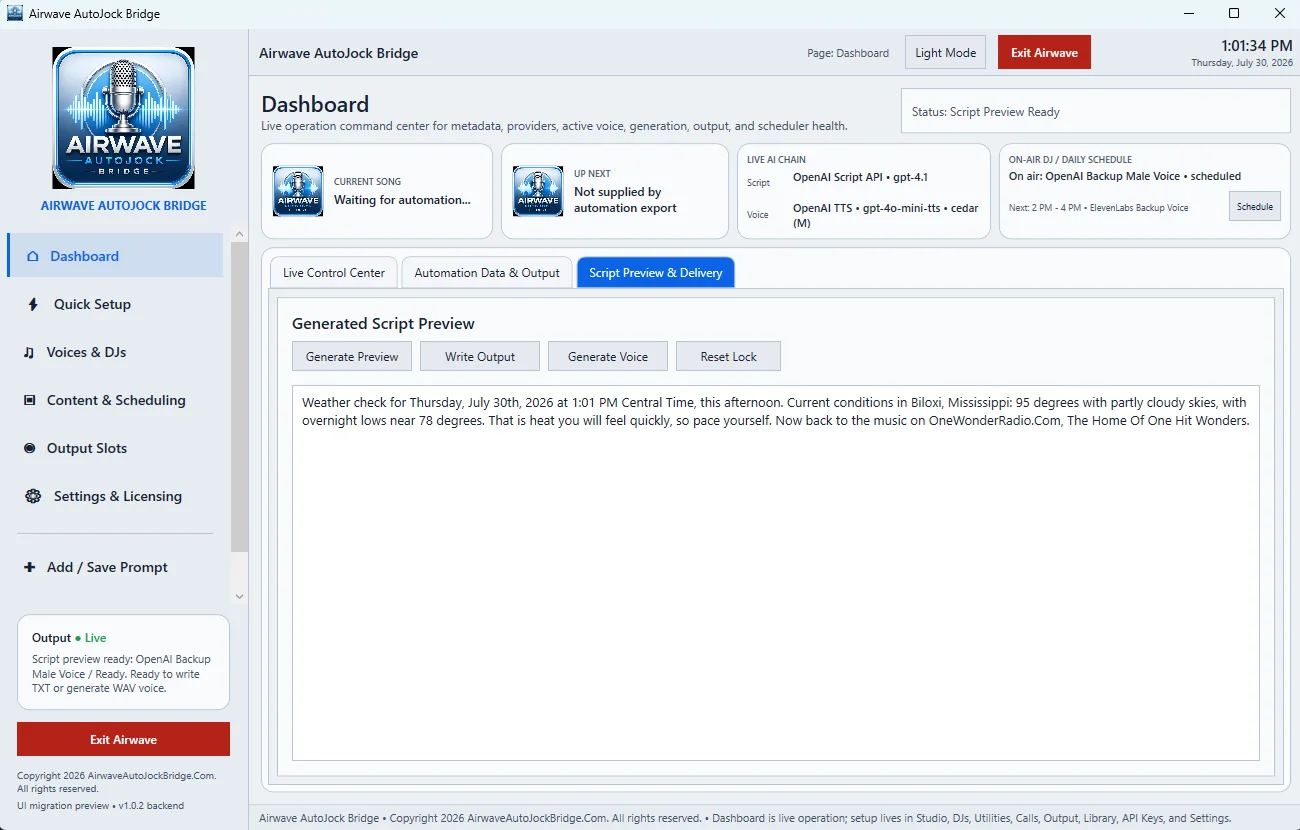Viewport: 1300px width, 830px height.
Task: Switch to Automation Data & Output tab
Action: [x=487, y=272]
